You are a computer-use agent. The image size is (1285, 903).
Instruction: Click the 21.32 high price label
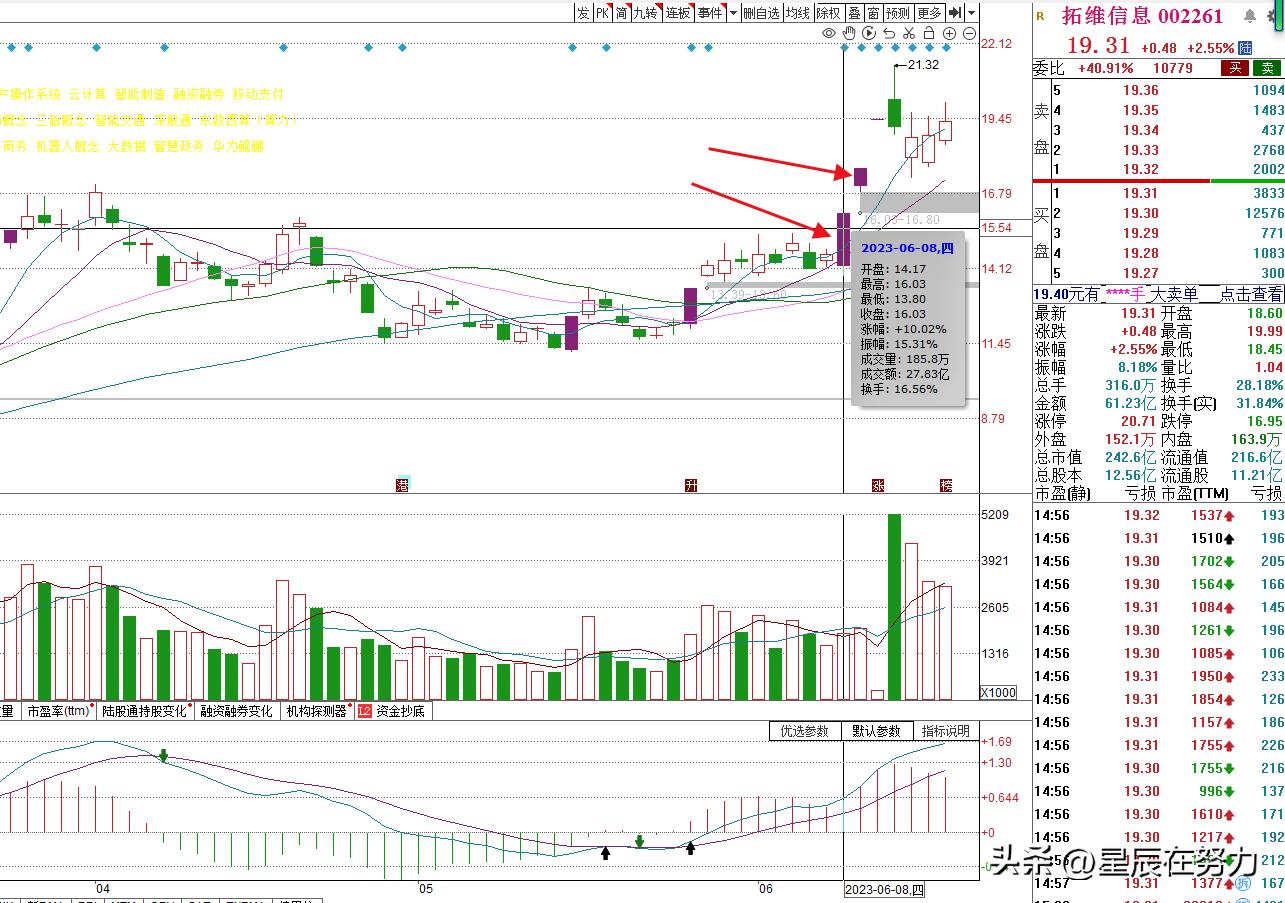pos(923,65)
